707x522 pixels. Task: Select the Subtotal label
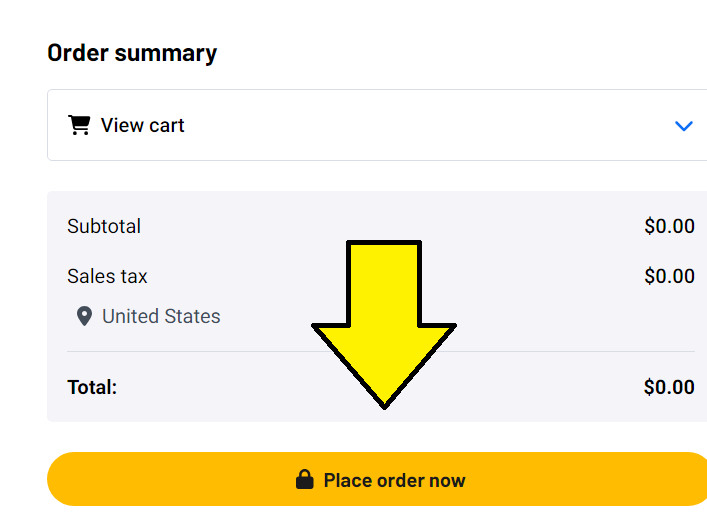pyautogui.click(x=104, y=226)
